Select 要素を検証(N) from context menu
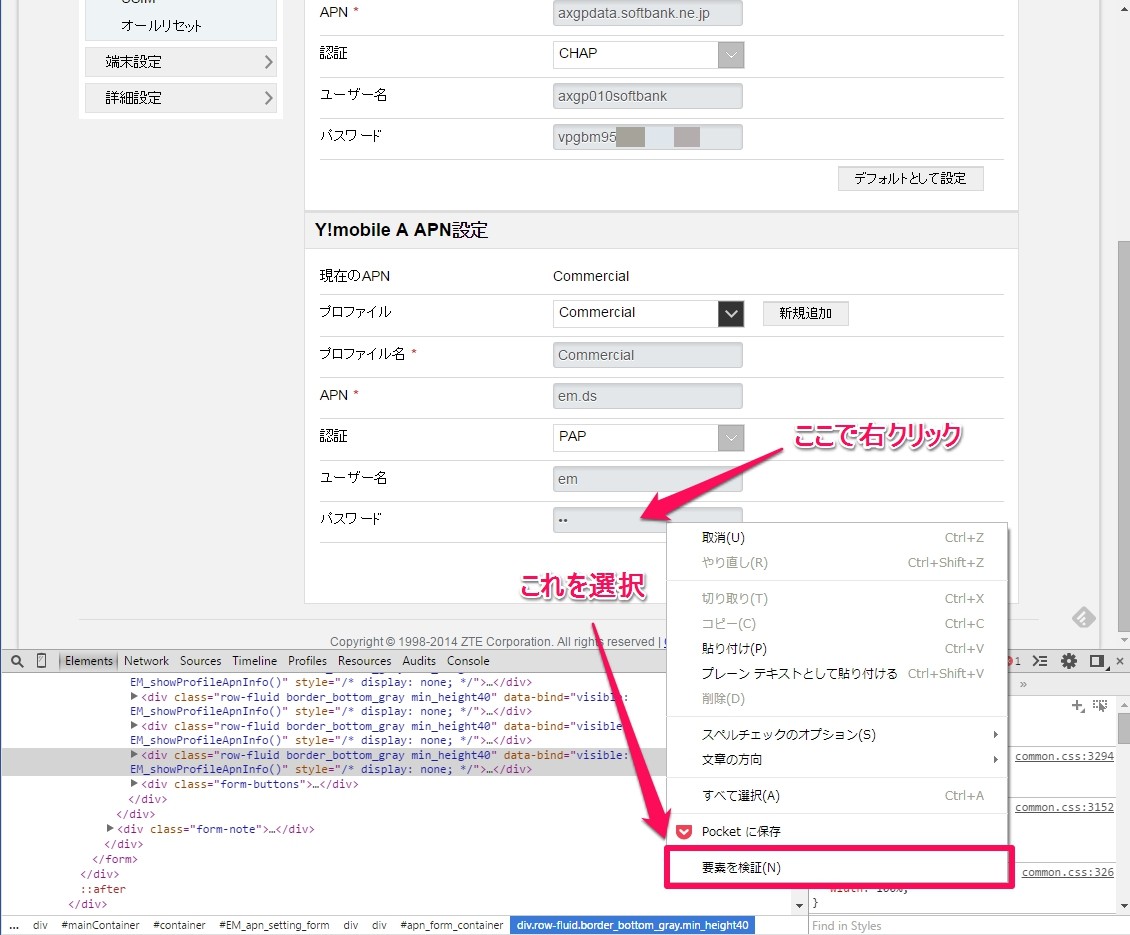Viewport: 1130px width, 935px height. (x=837, y=867)
